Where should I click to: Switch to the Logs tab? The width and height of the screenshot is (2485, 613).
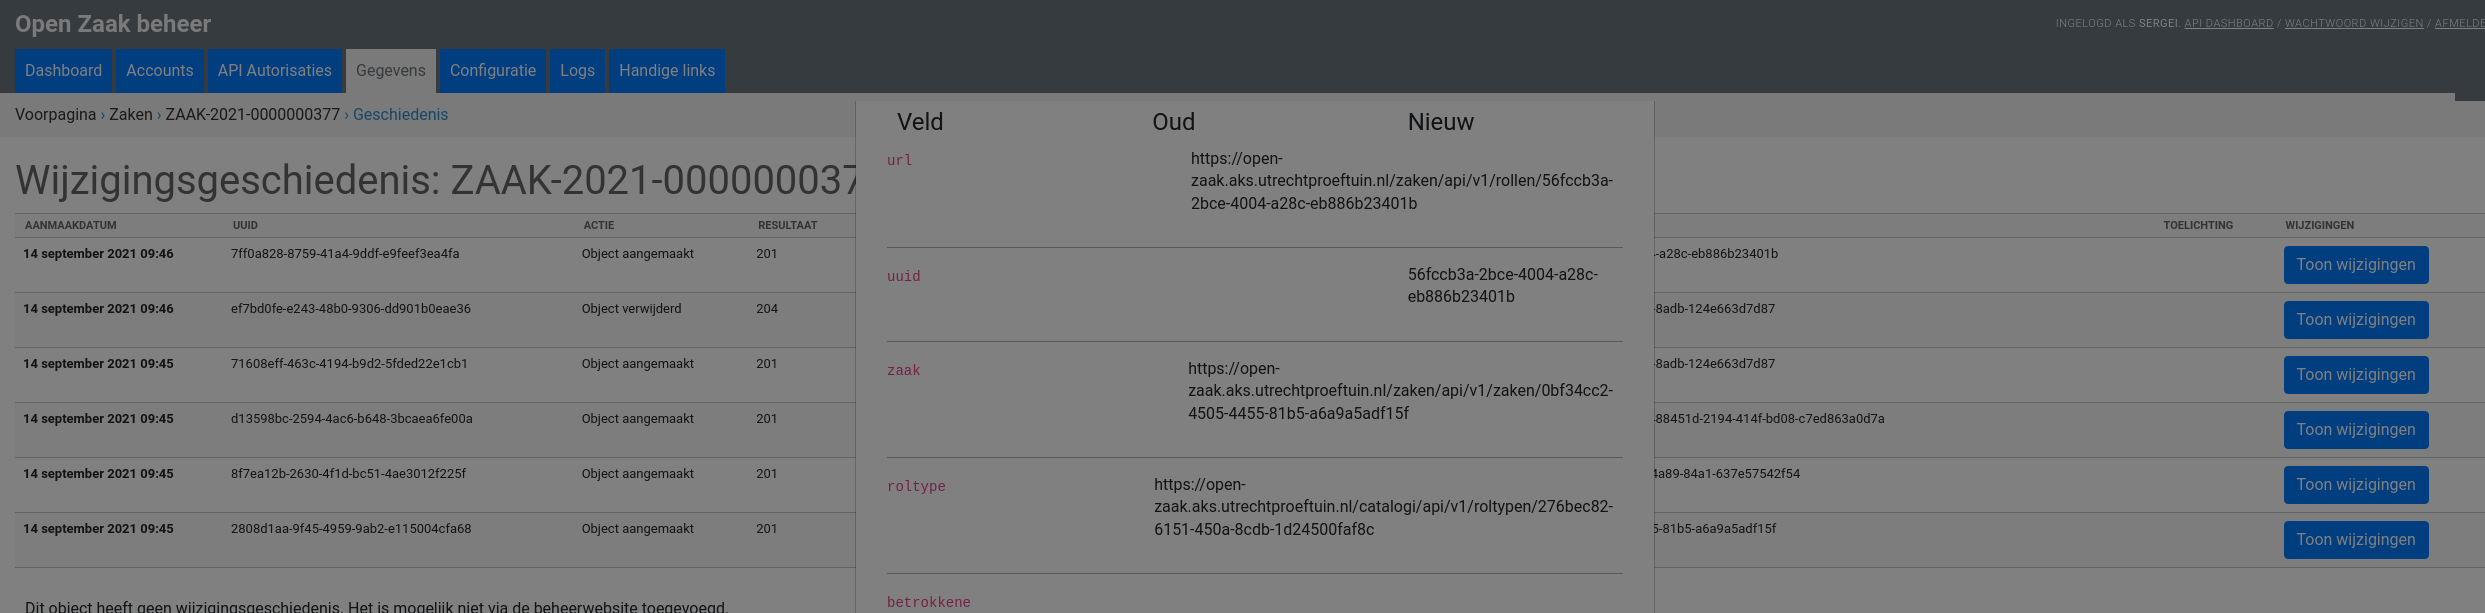577,70
